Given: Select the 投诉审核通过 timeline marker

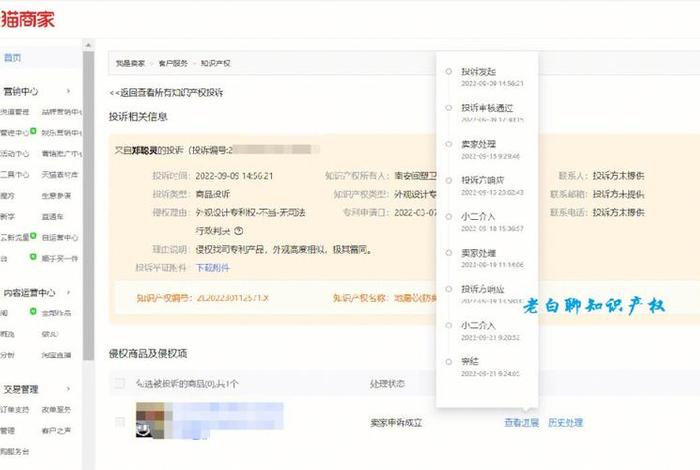Looking at the screenshot, I should [x=449, y=108].
